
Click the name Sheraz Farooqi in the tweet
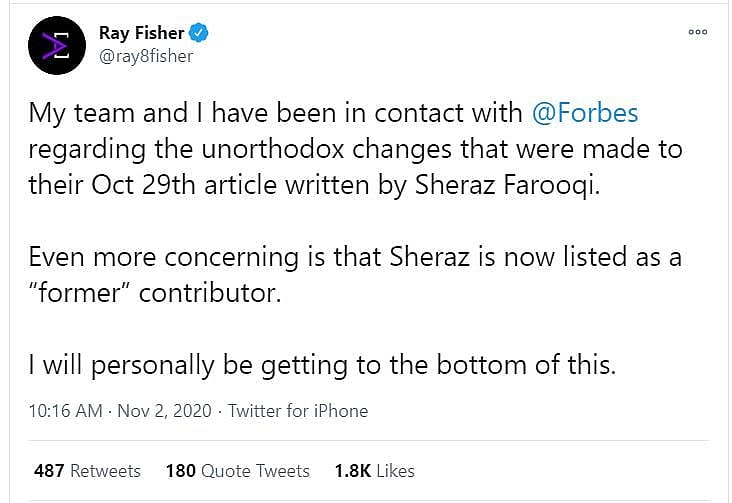tap(539, 186)
